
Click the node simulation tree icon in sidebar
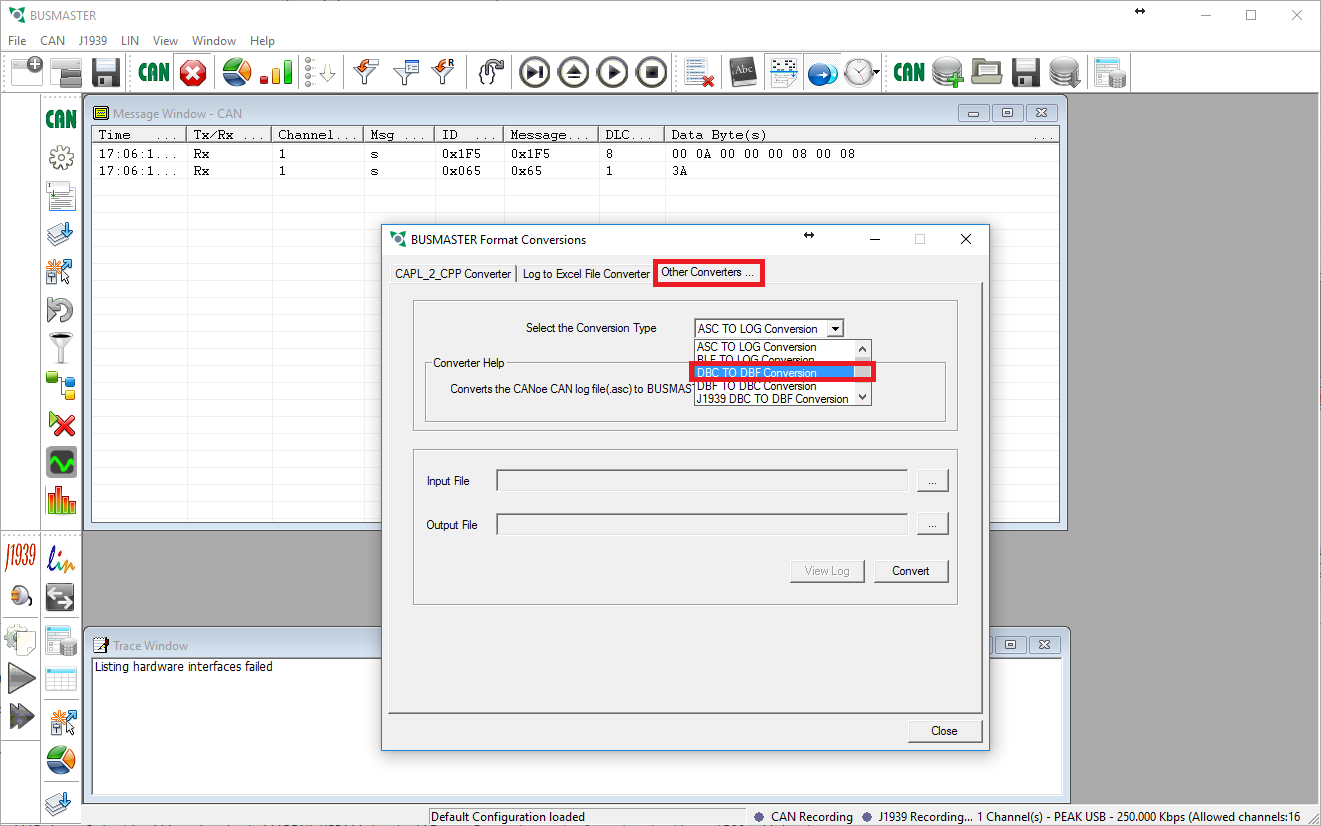tap(61, 385)
